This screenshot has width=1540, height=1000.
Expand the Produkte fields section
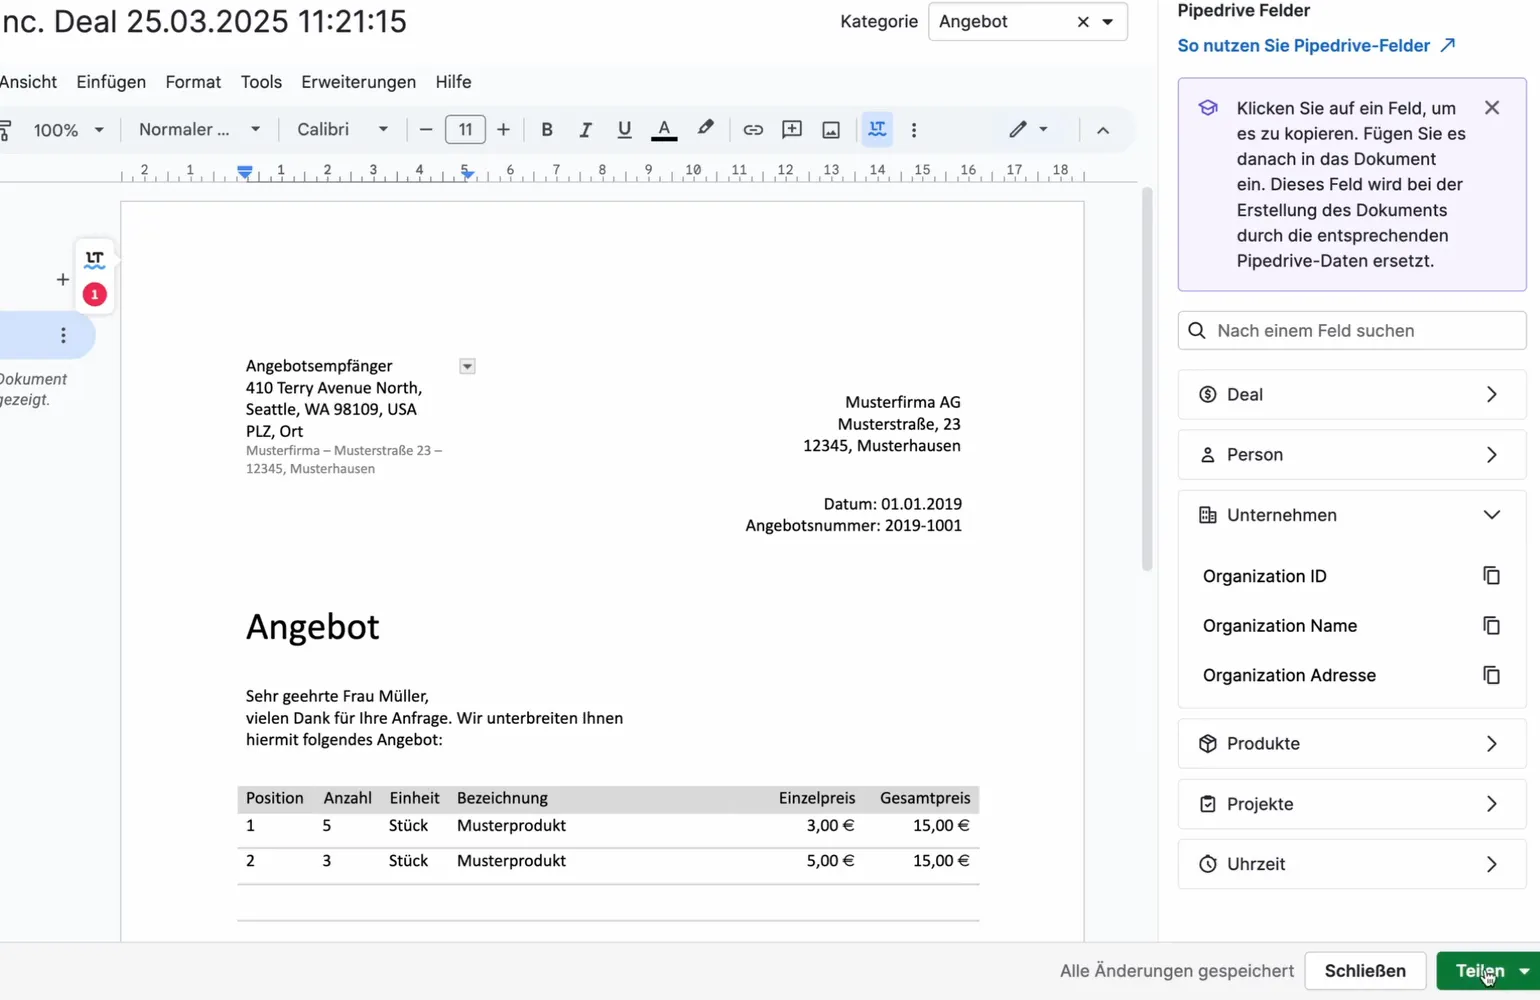[1352, 744]
